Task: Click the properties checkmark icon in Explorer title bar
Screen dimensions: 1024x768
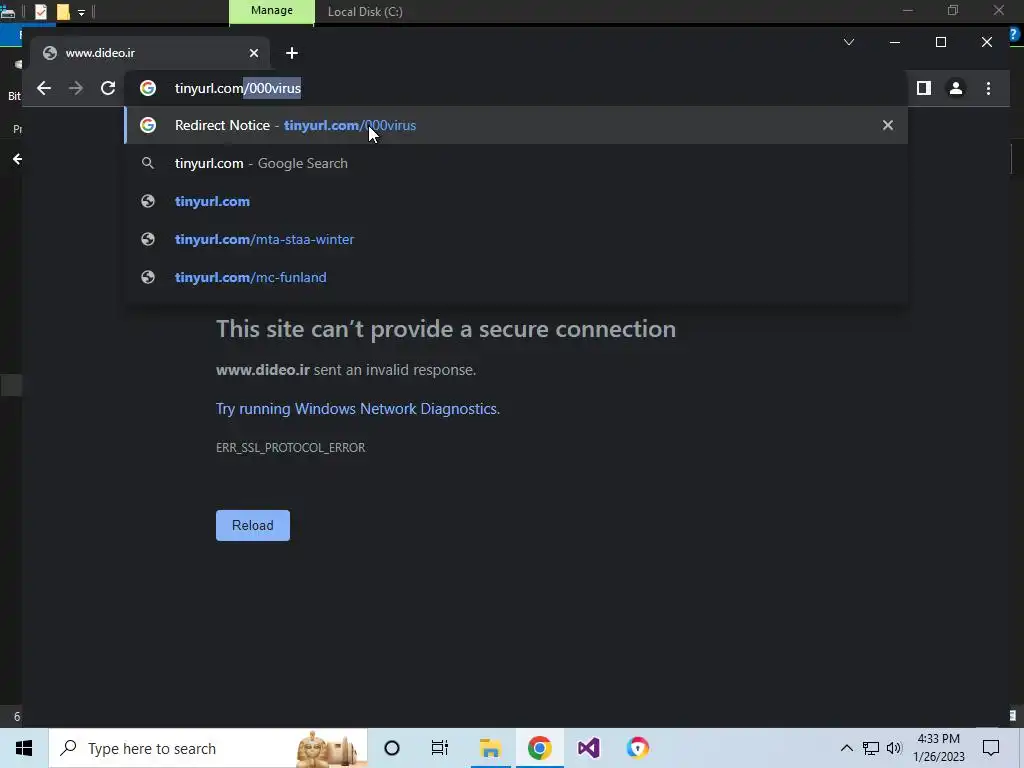Action: 40,12
